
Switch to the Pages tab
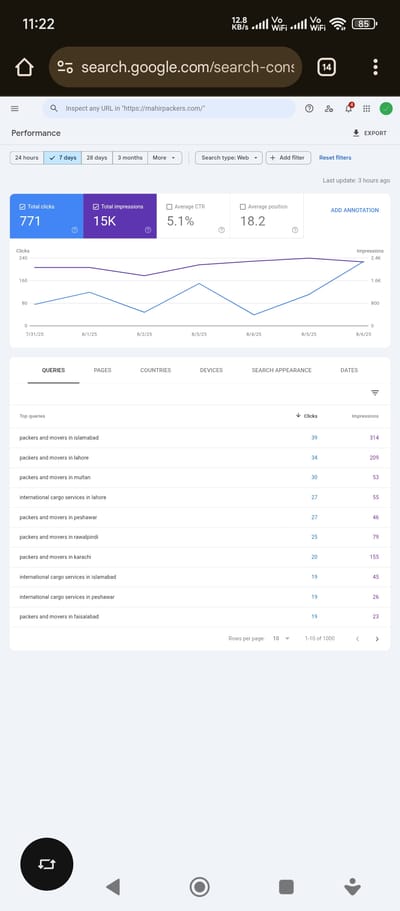click(102, 370)
